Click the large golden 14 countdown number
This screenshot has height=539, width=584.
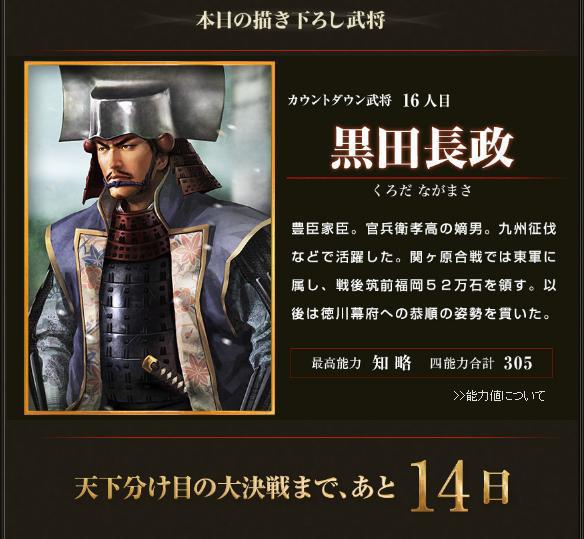440,486
